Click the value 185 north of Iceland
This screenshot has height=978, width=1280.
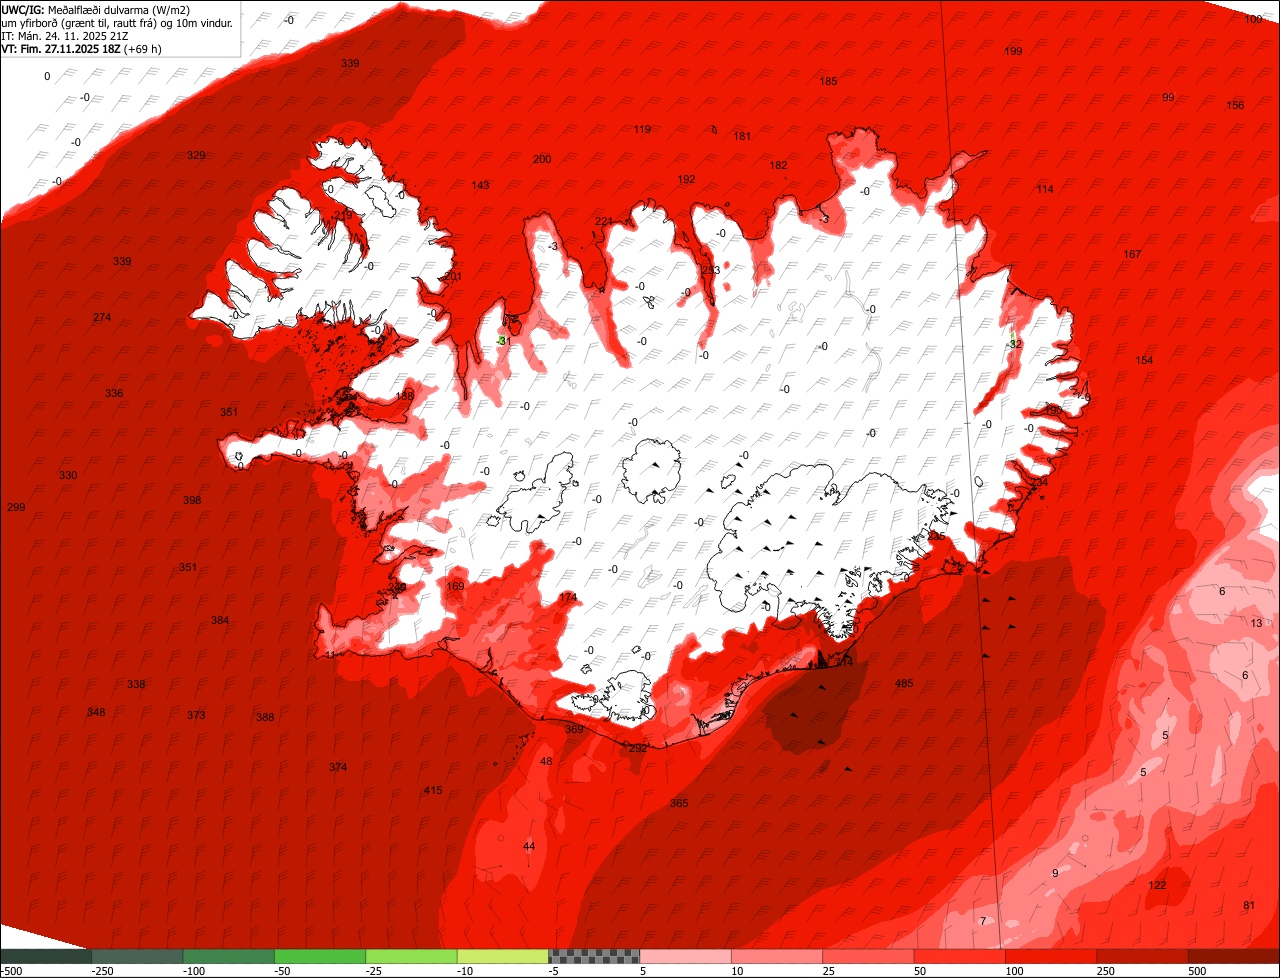coord(828,81)
